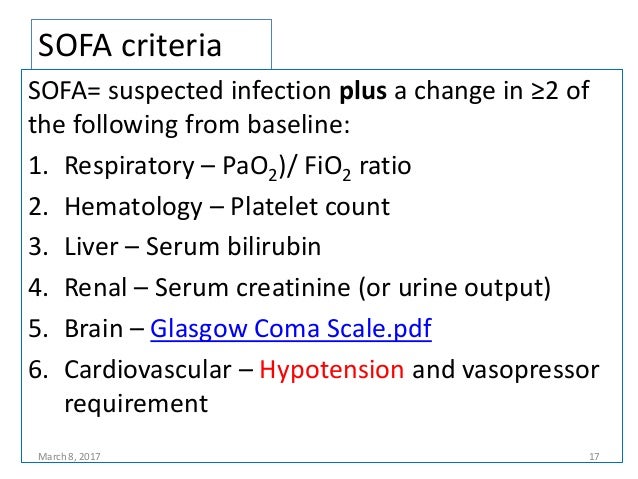Viewport: 638px width, 479px height.
Task: Click the text following from baseline
Action: [x=212, y=125]
